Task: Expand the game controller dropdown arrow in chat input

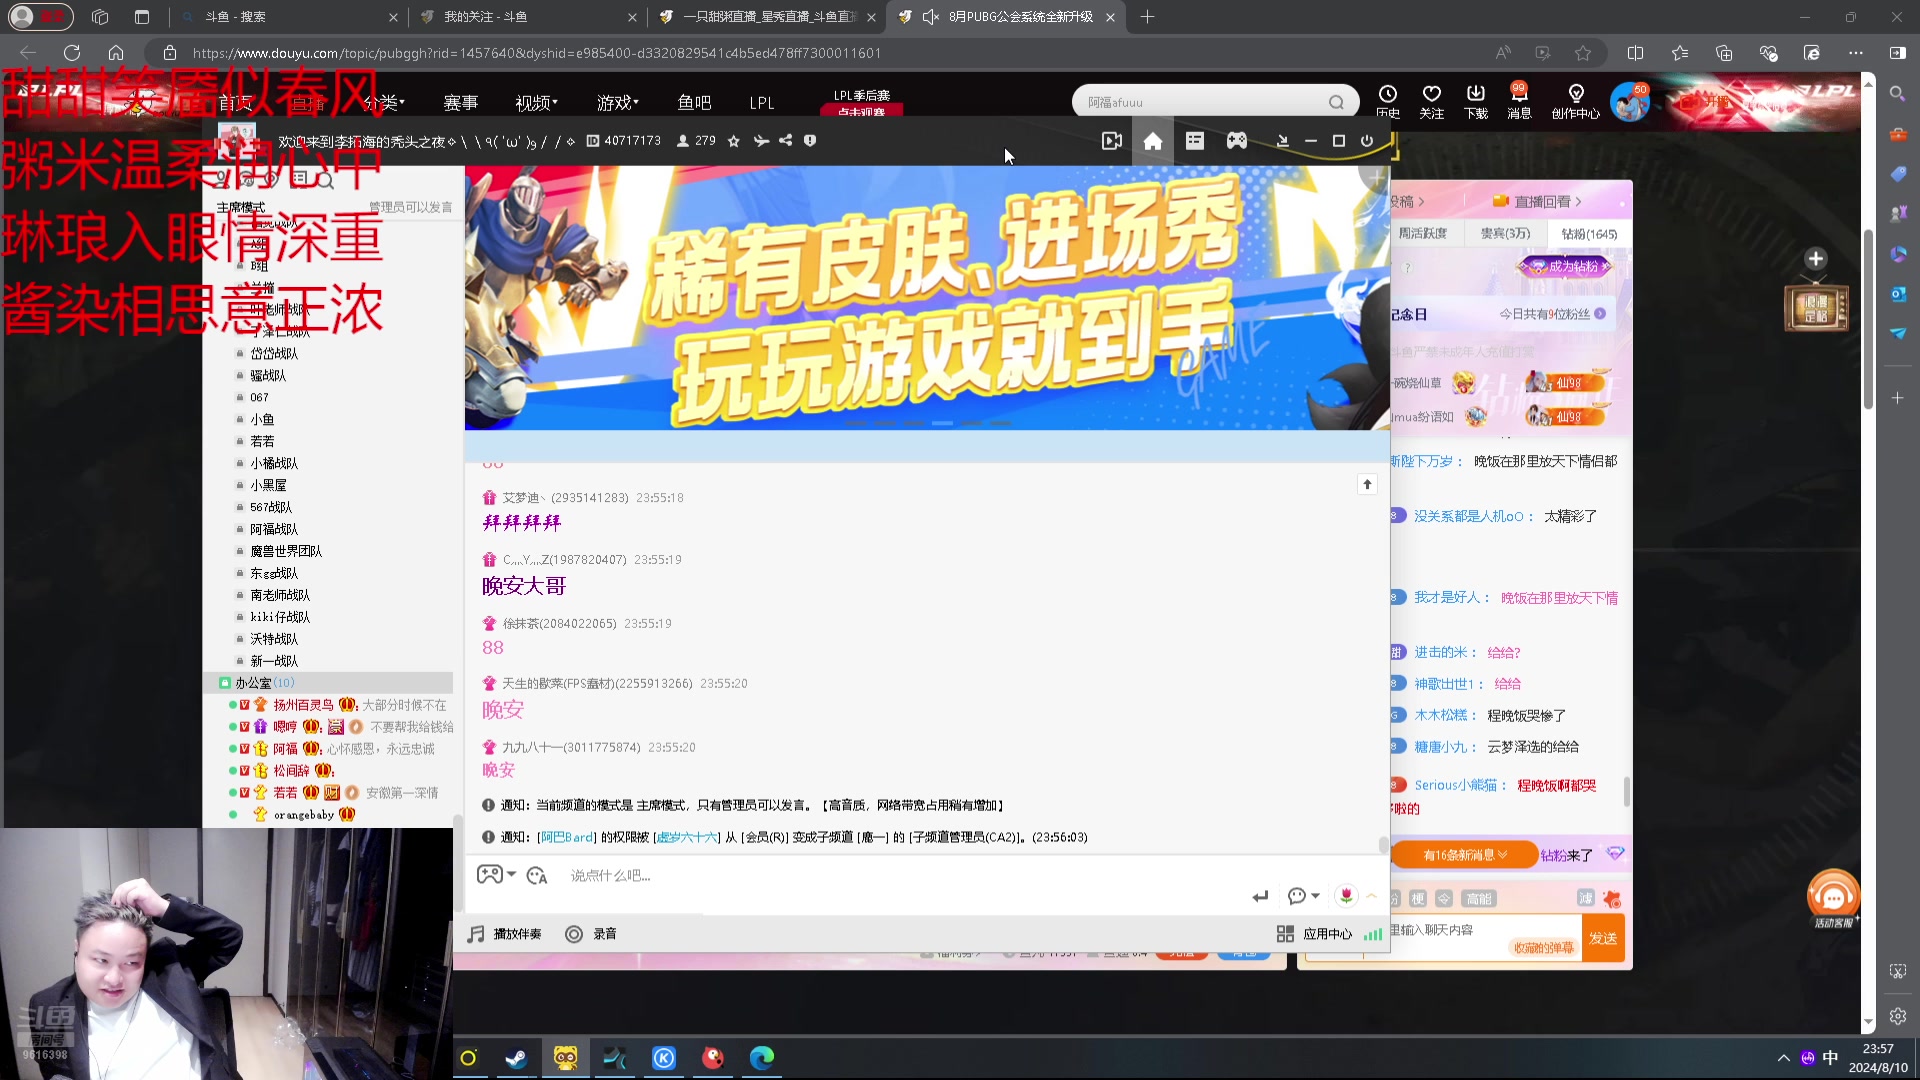Action: click(512, 874)
